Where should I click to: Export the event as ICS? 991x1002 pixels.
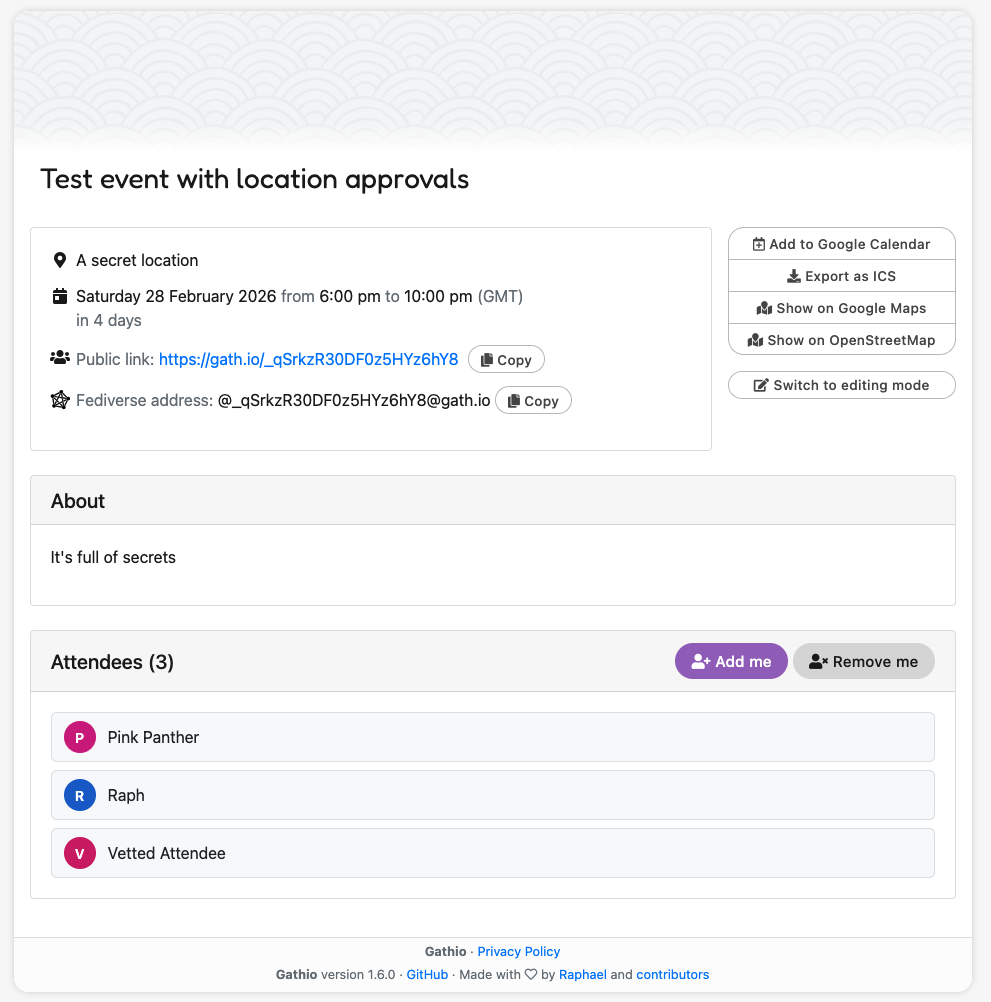841,276
